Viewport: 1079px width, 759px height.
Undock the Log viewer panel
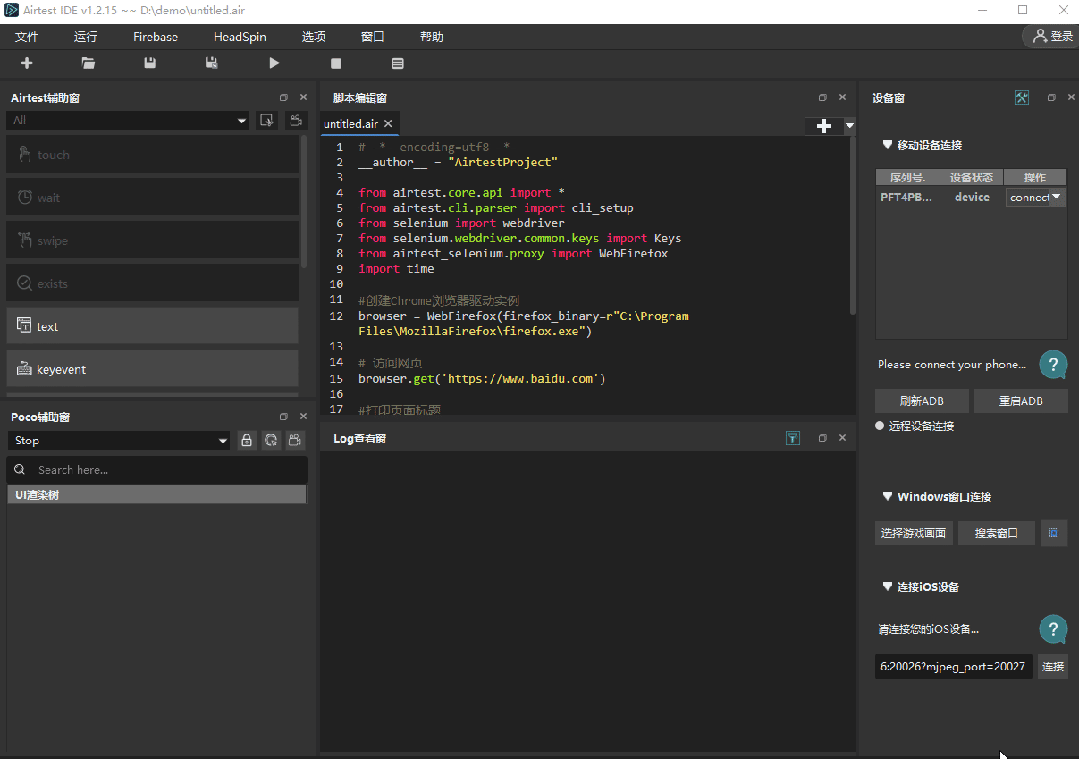pyautogui.click(x=822, y=438)
